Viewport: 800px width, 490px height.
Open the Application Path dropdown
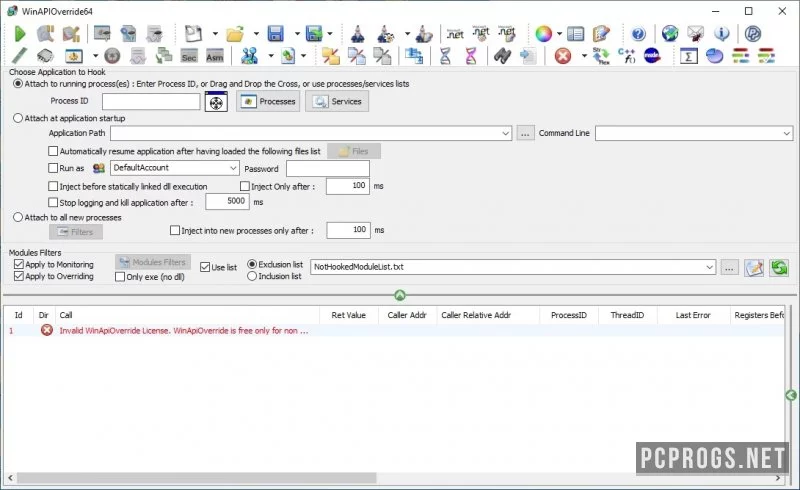(x=505, y=133)
